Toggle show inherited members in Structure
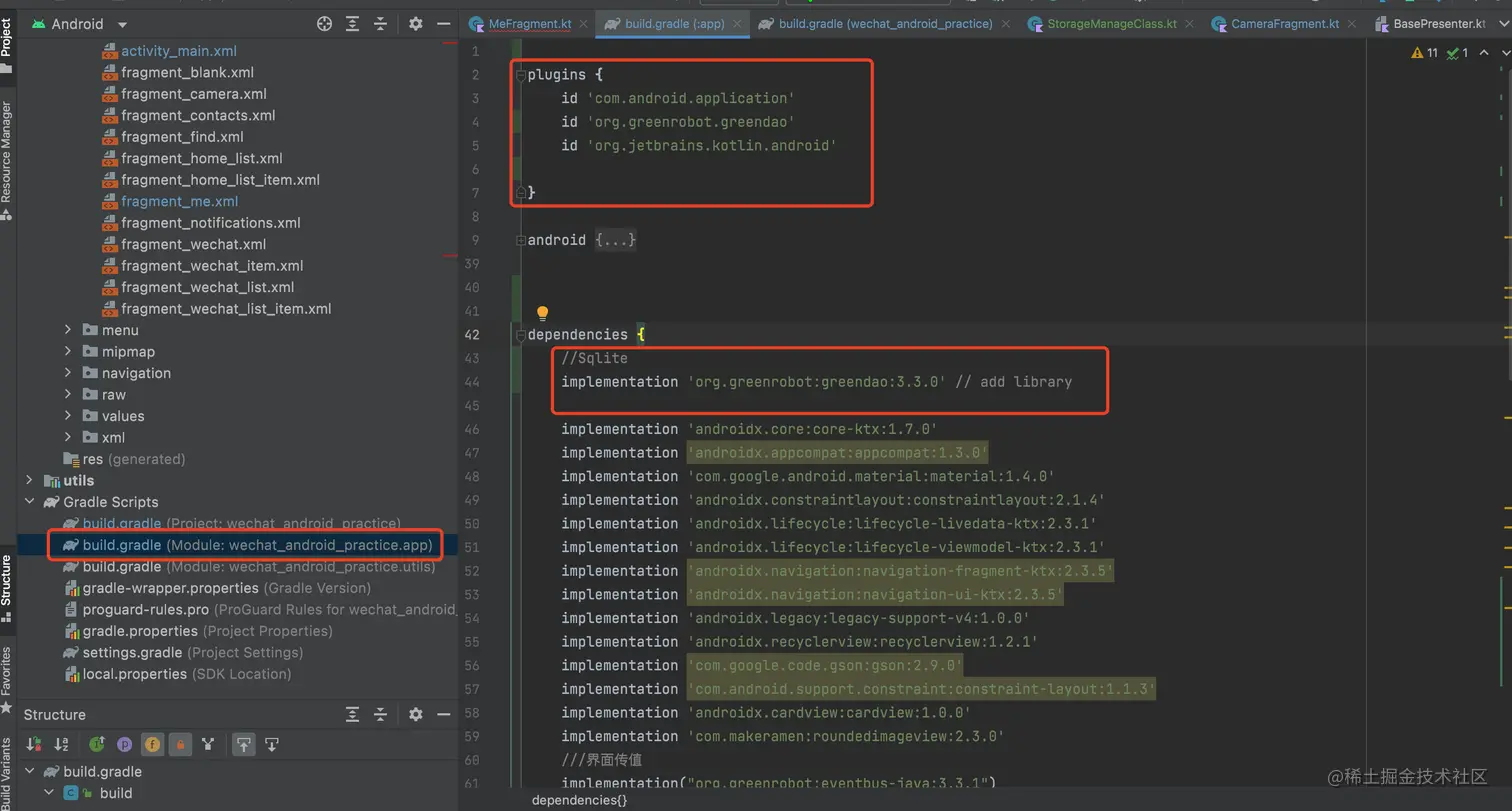Image resolution: width=1512 pixels, height=811 pixels. click(97, 744)
